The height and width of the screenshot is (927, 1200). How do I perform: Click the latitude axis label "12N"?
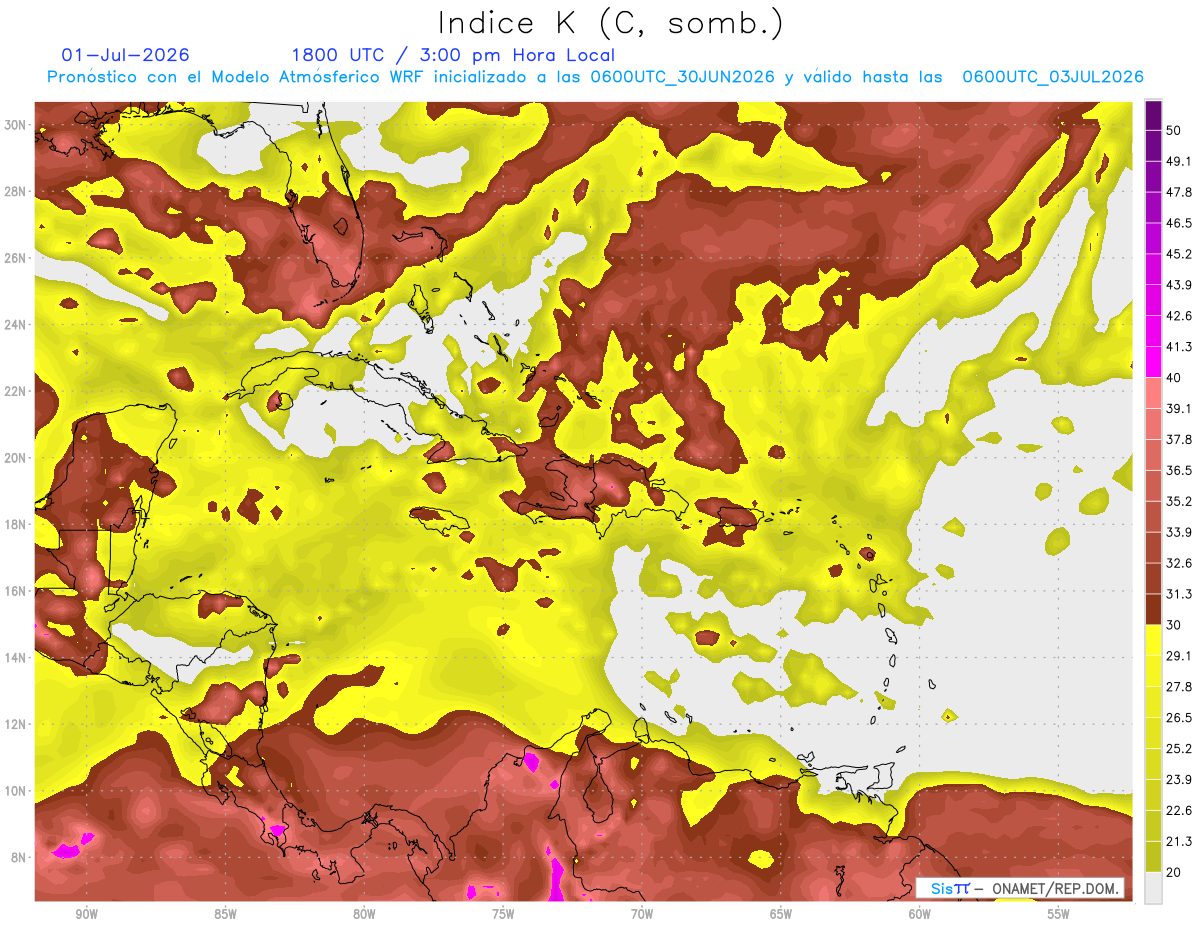tap(16, 724)
